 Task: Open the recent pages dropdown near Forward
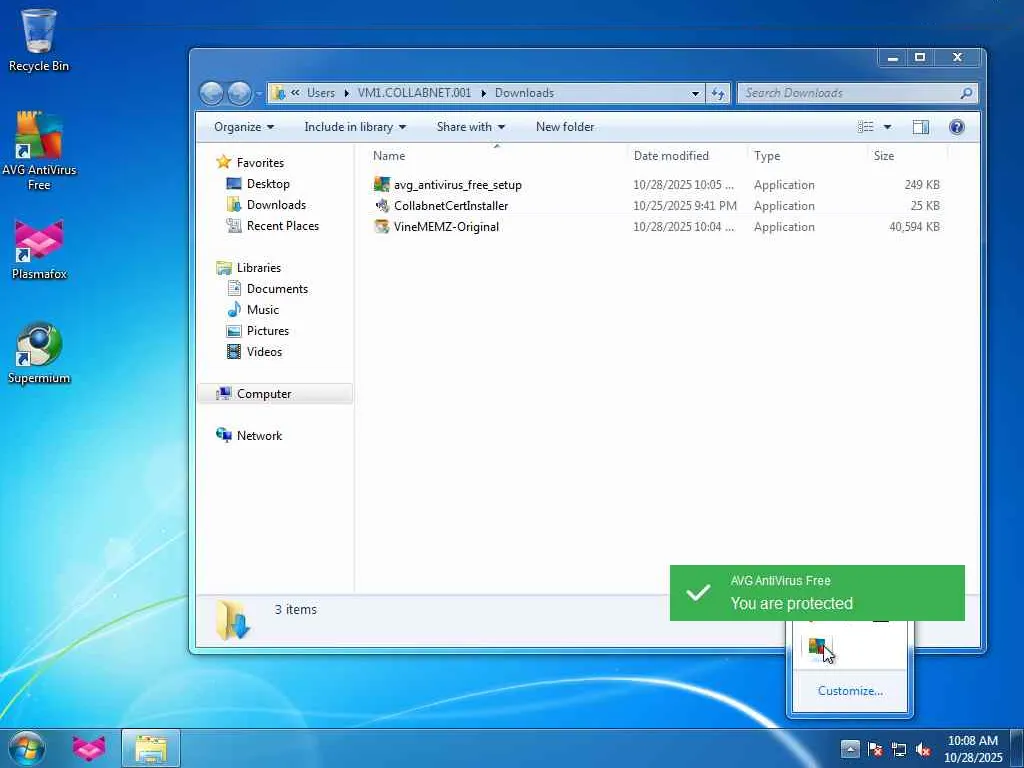point(259,93)
